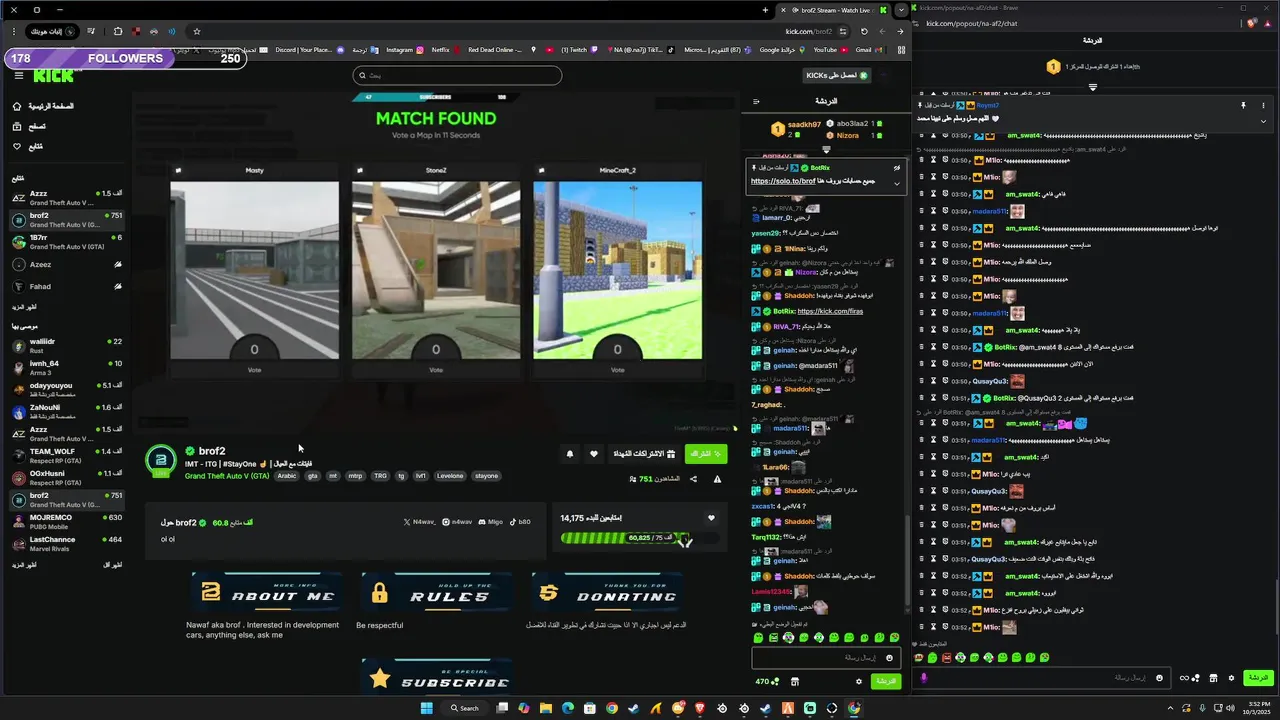1280x720 pixels.
Task: Click the embedded chat message input
Action: 827,657
